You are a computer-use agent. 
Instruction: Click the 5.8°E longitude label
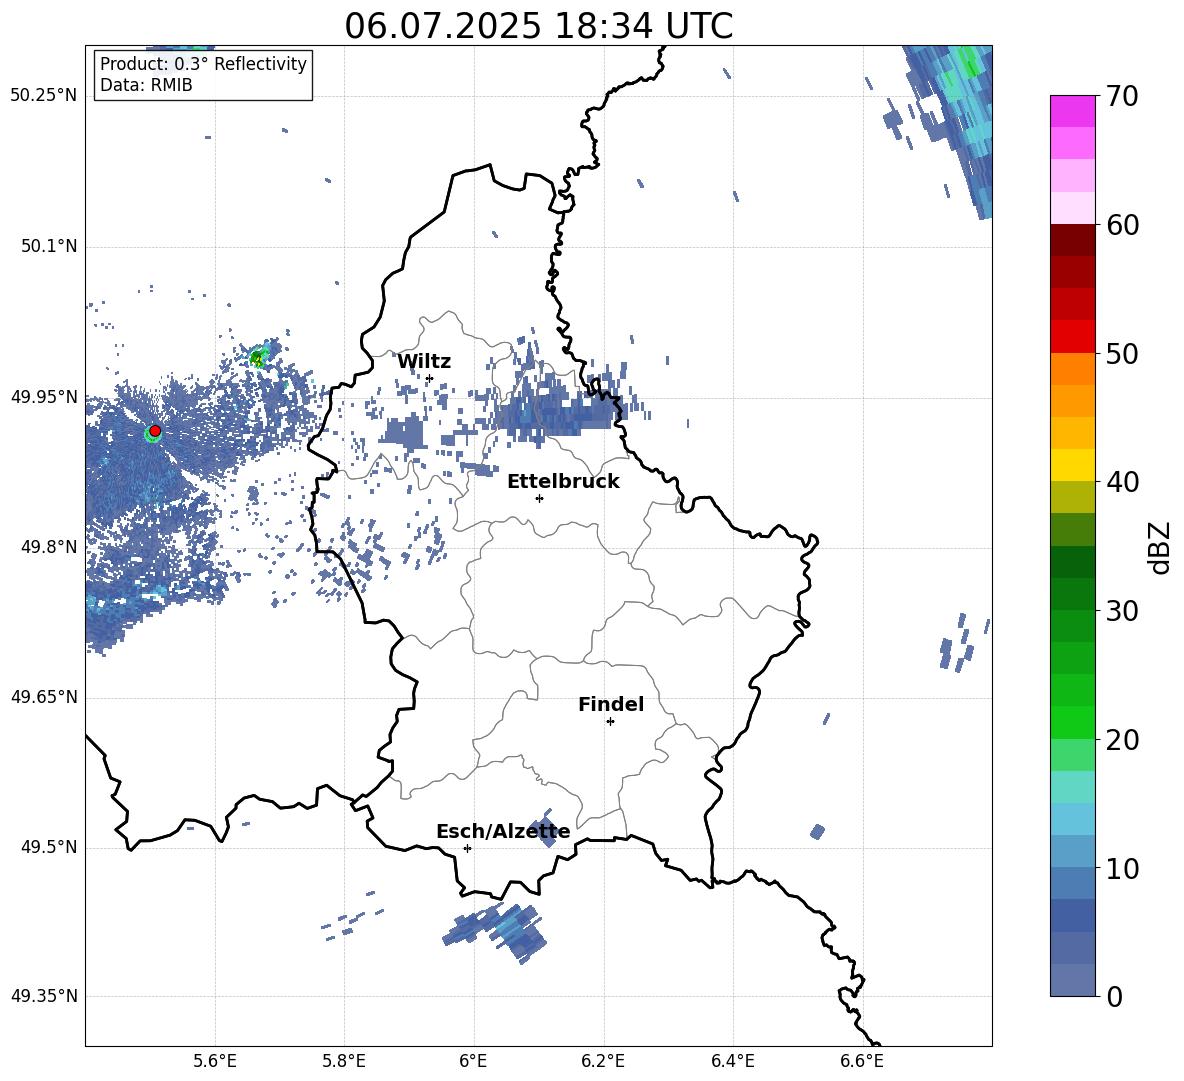tap(344, 1061)
